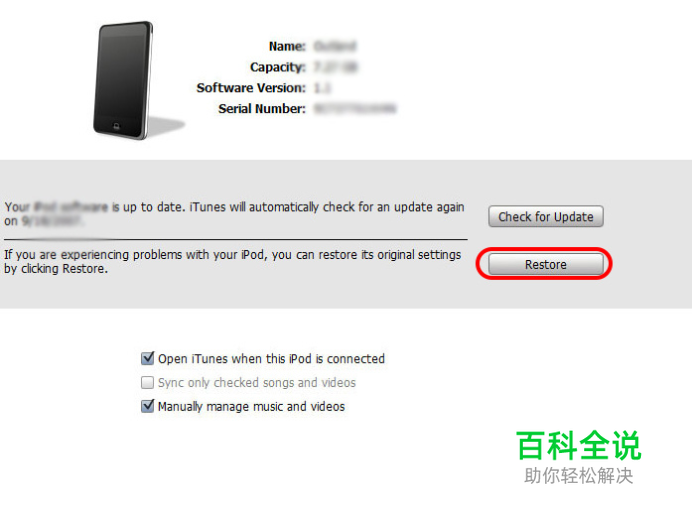
Task: Click the 助你轻松解决 gray subtitle text
Action: [x=579, y=475]
